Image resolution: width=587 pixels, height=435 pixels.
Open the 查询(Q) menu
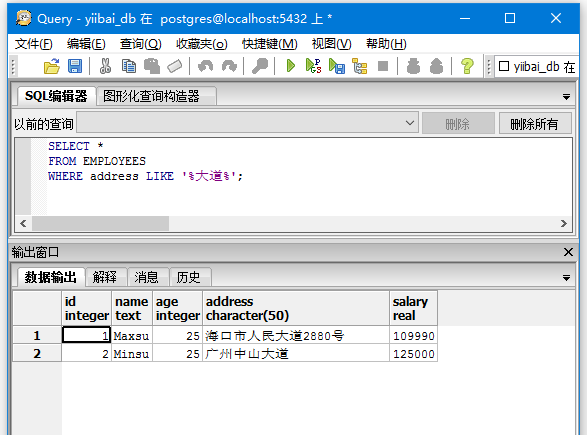coord(140,44)
